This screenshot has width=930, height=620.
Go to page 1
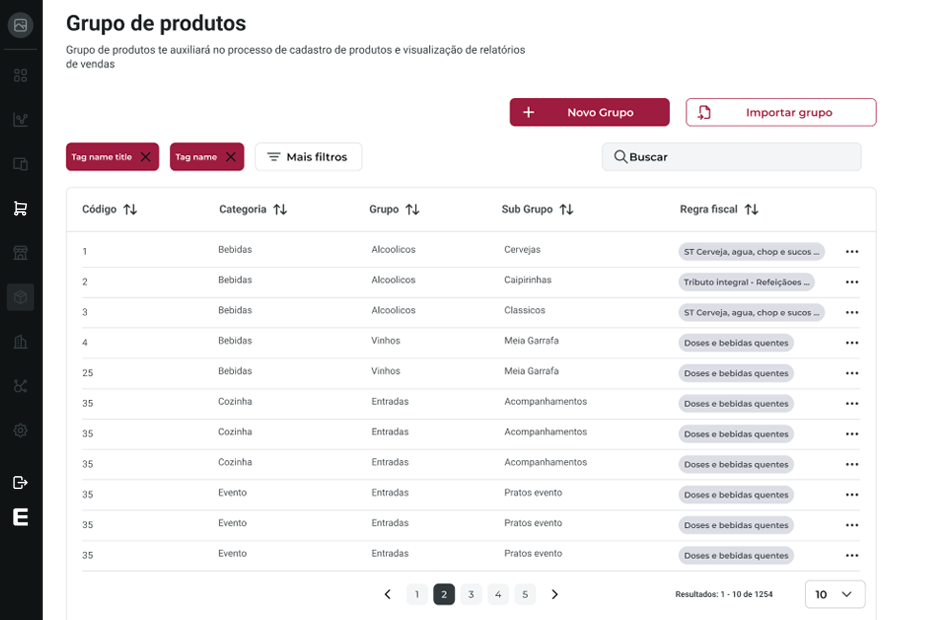(x=417, y=594)
